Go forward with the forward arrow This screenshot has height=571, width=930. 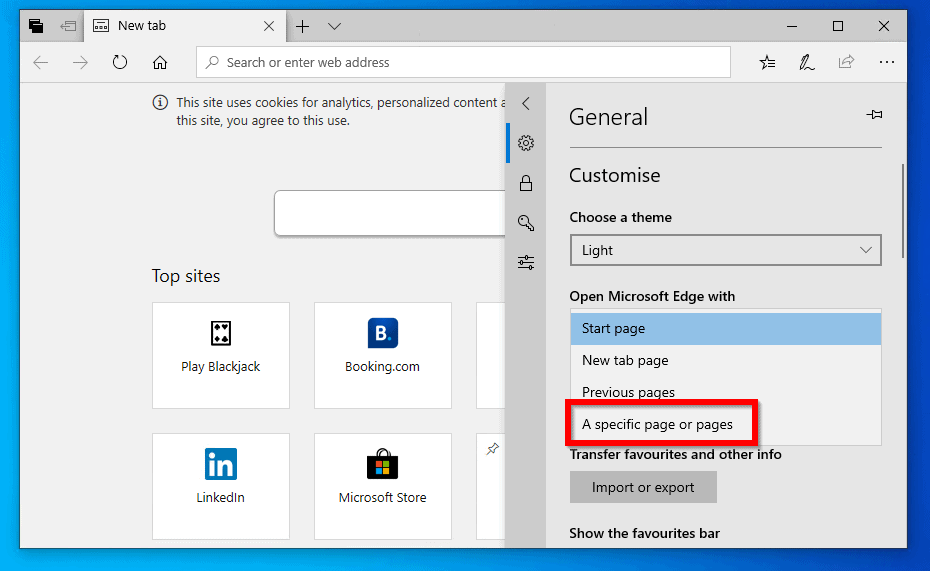point(80,62)
